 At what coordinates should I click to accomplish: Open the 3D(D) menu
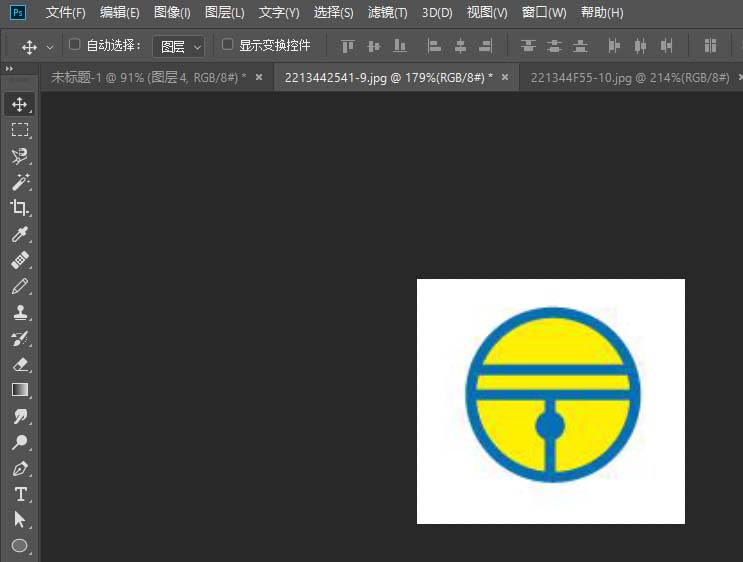(x=437, y=12)
